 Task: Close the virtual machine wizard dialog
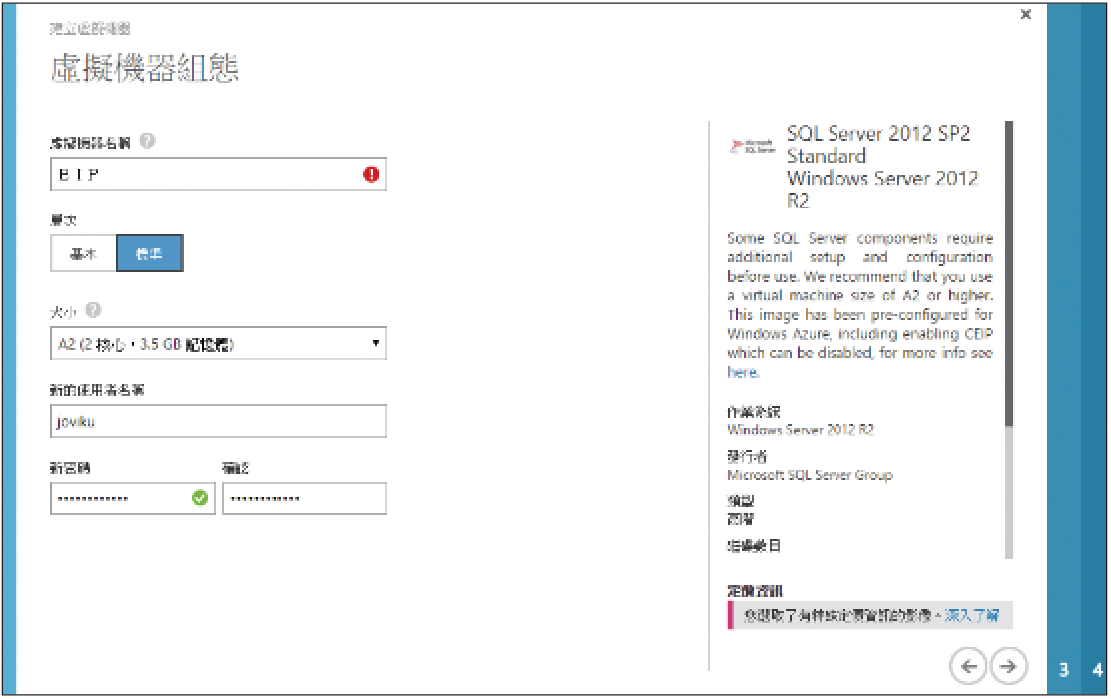[1025, 14]
